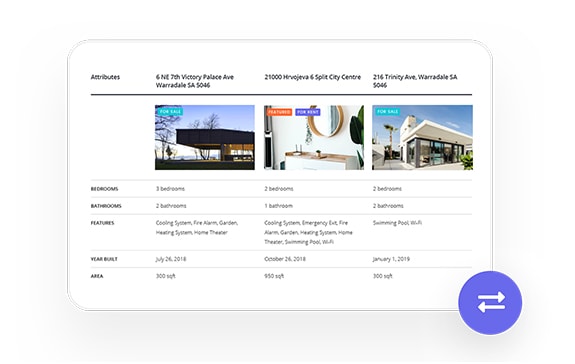The height and width of the screenshot is (364, 575).
Task: Click the FOR SALE badge on first property
Action: 170,111
